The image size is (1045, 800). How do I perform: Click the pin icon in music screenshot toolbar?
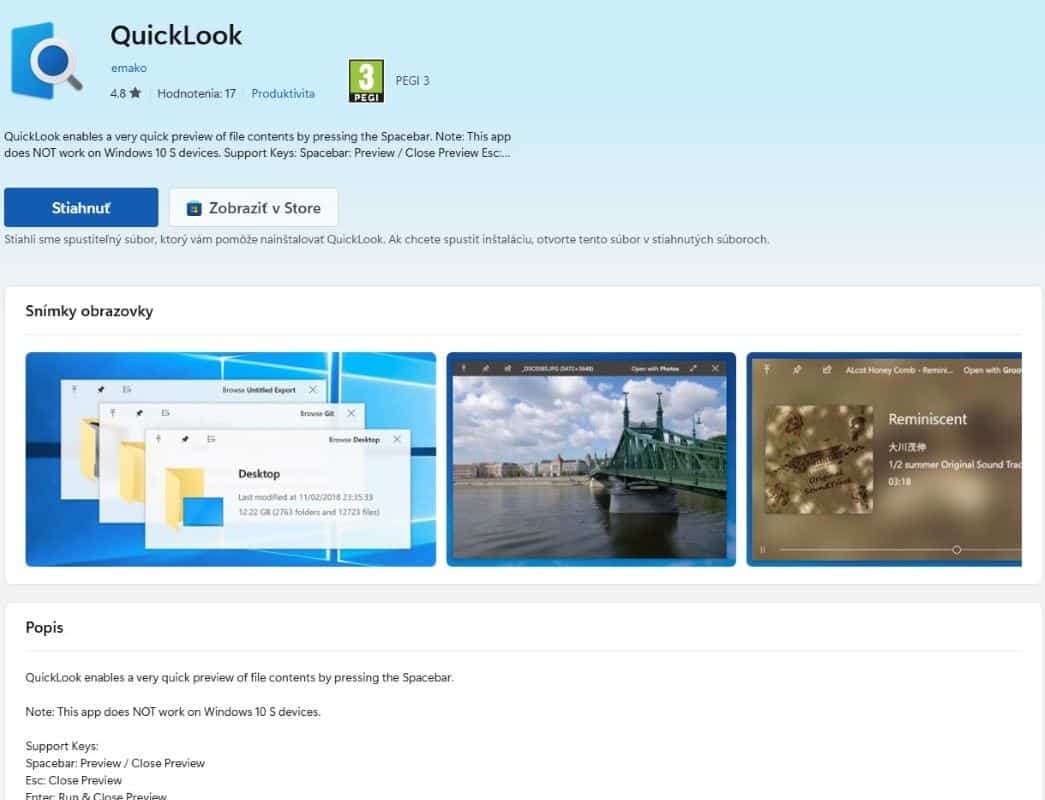[x=797, y=369]
